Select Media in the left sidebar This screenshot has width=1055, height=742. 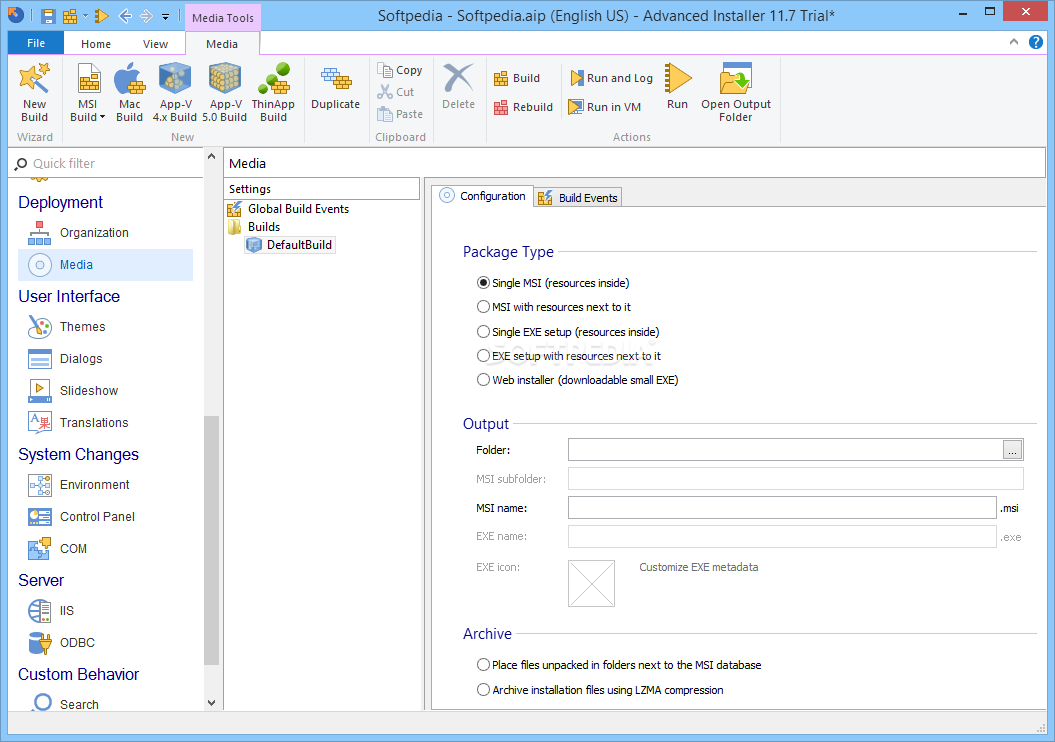pos(106,265)
